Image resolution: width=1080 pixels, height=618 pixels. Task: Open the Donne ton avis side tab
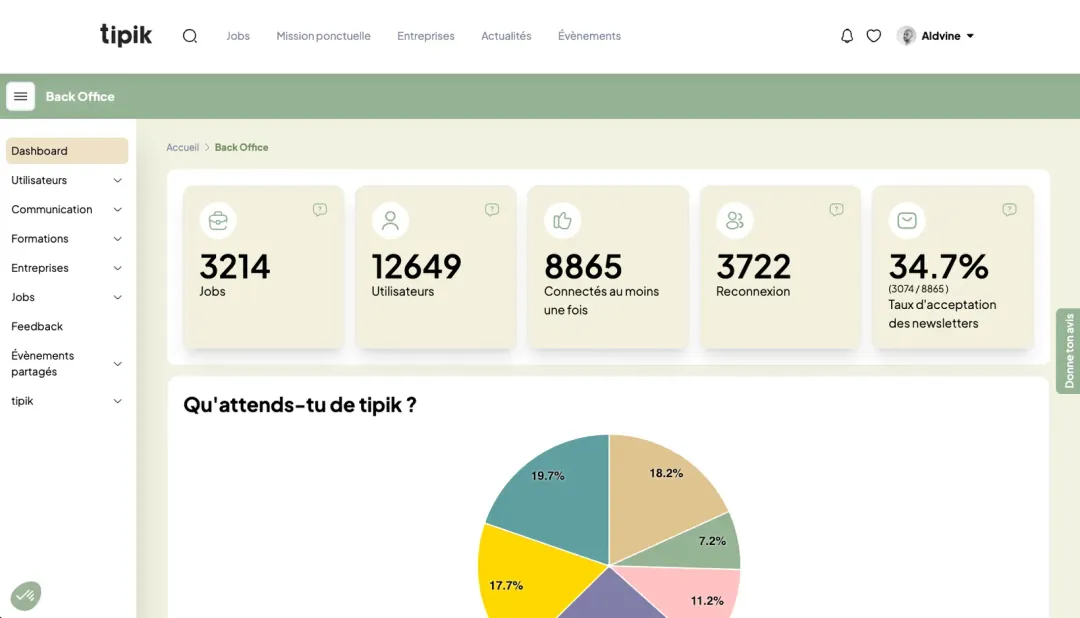(x=1068, y=351)
